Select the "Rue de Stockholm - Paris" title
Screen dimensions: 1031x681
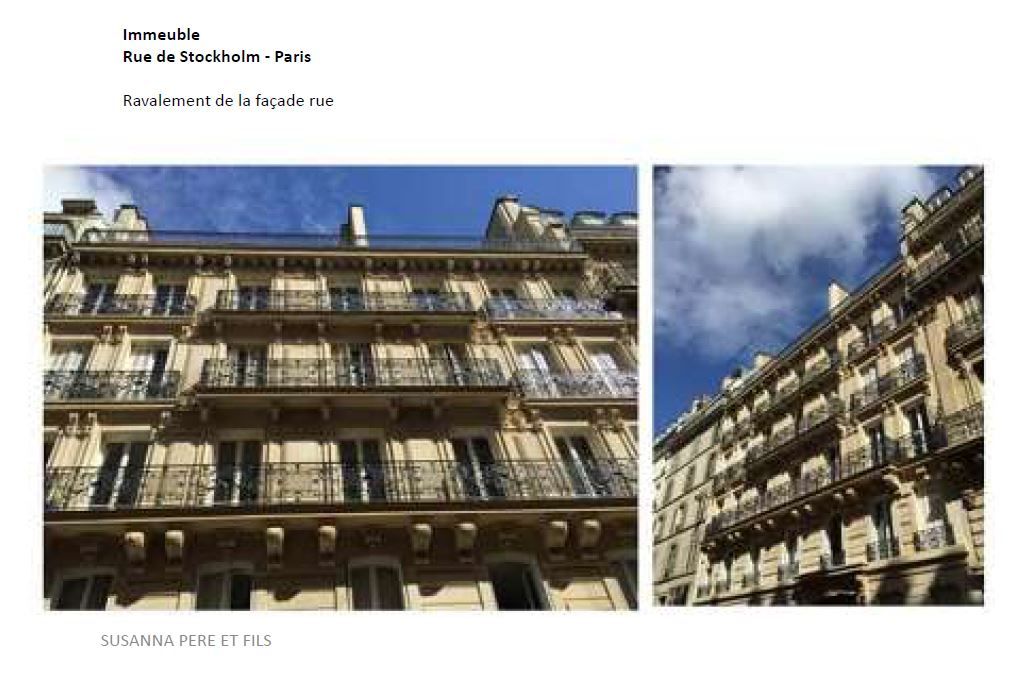216,57
